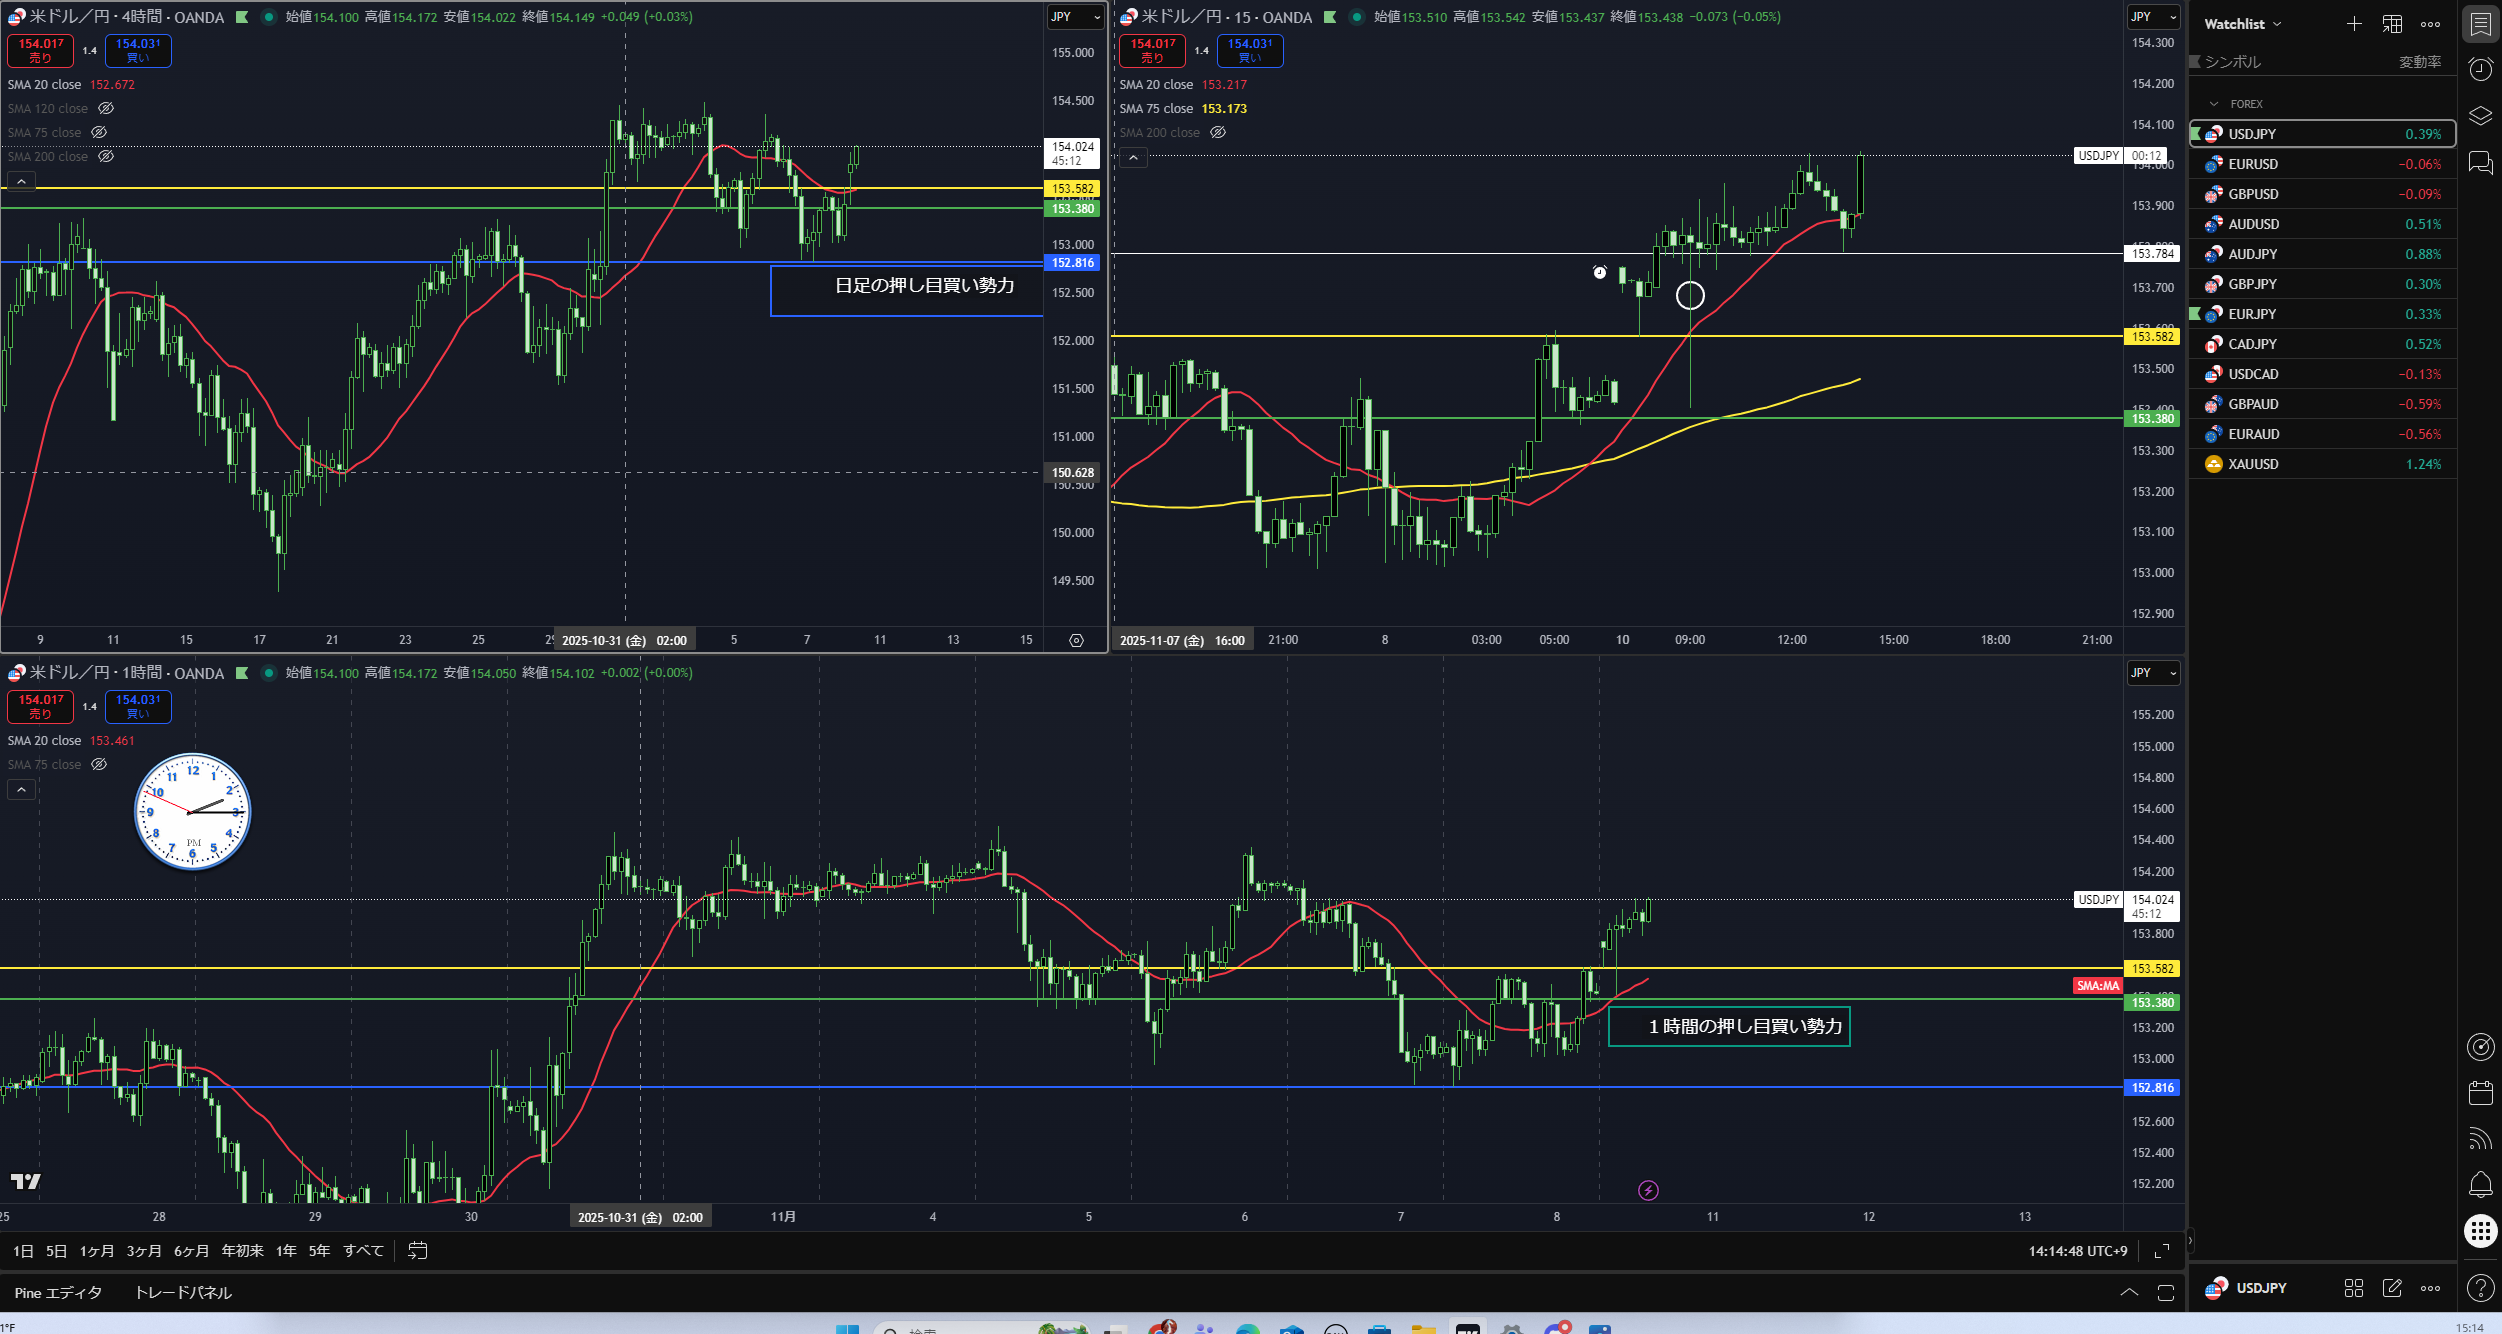2502x1334 pixels.
Task: Open the Alerts alarm clock panel
Action: click(x=2480, y=69)
